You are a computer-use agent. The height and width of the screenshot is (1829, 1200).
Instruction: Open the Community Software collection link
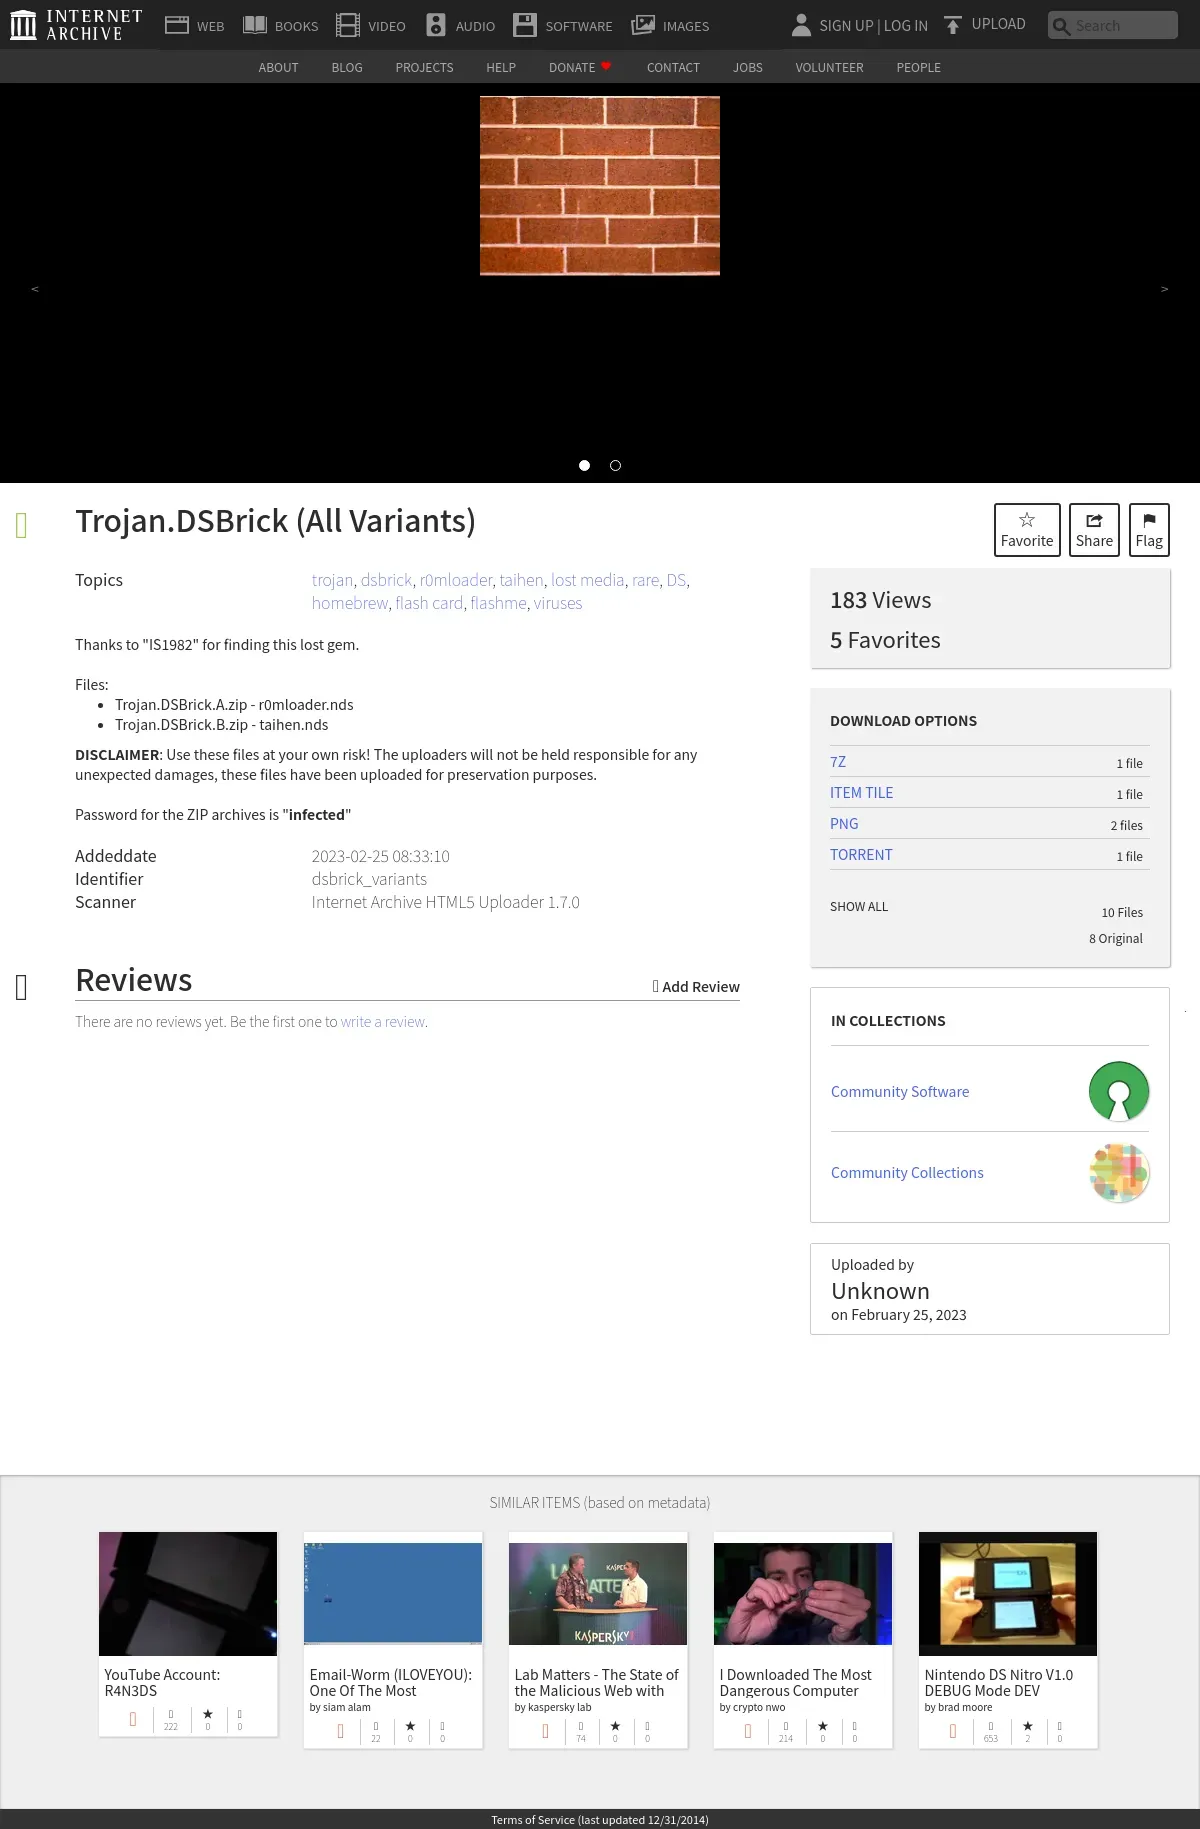900,1091
